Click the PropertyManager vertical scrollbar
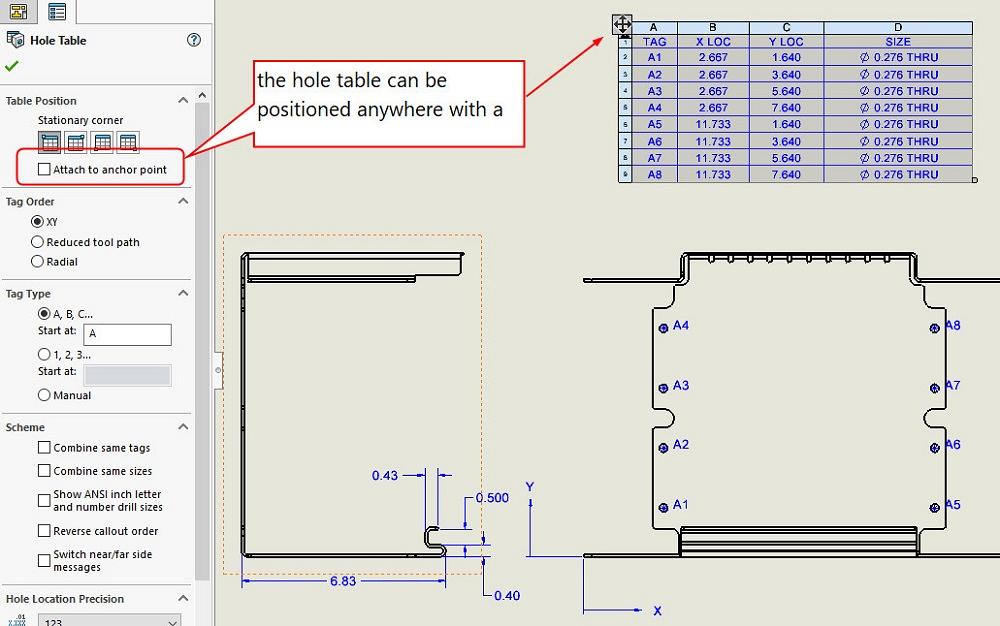The width and height of the screenshot is (1000, 626). (x=202, y=341)
